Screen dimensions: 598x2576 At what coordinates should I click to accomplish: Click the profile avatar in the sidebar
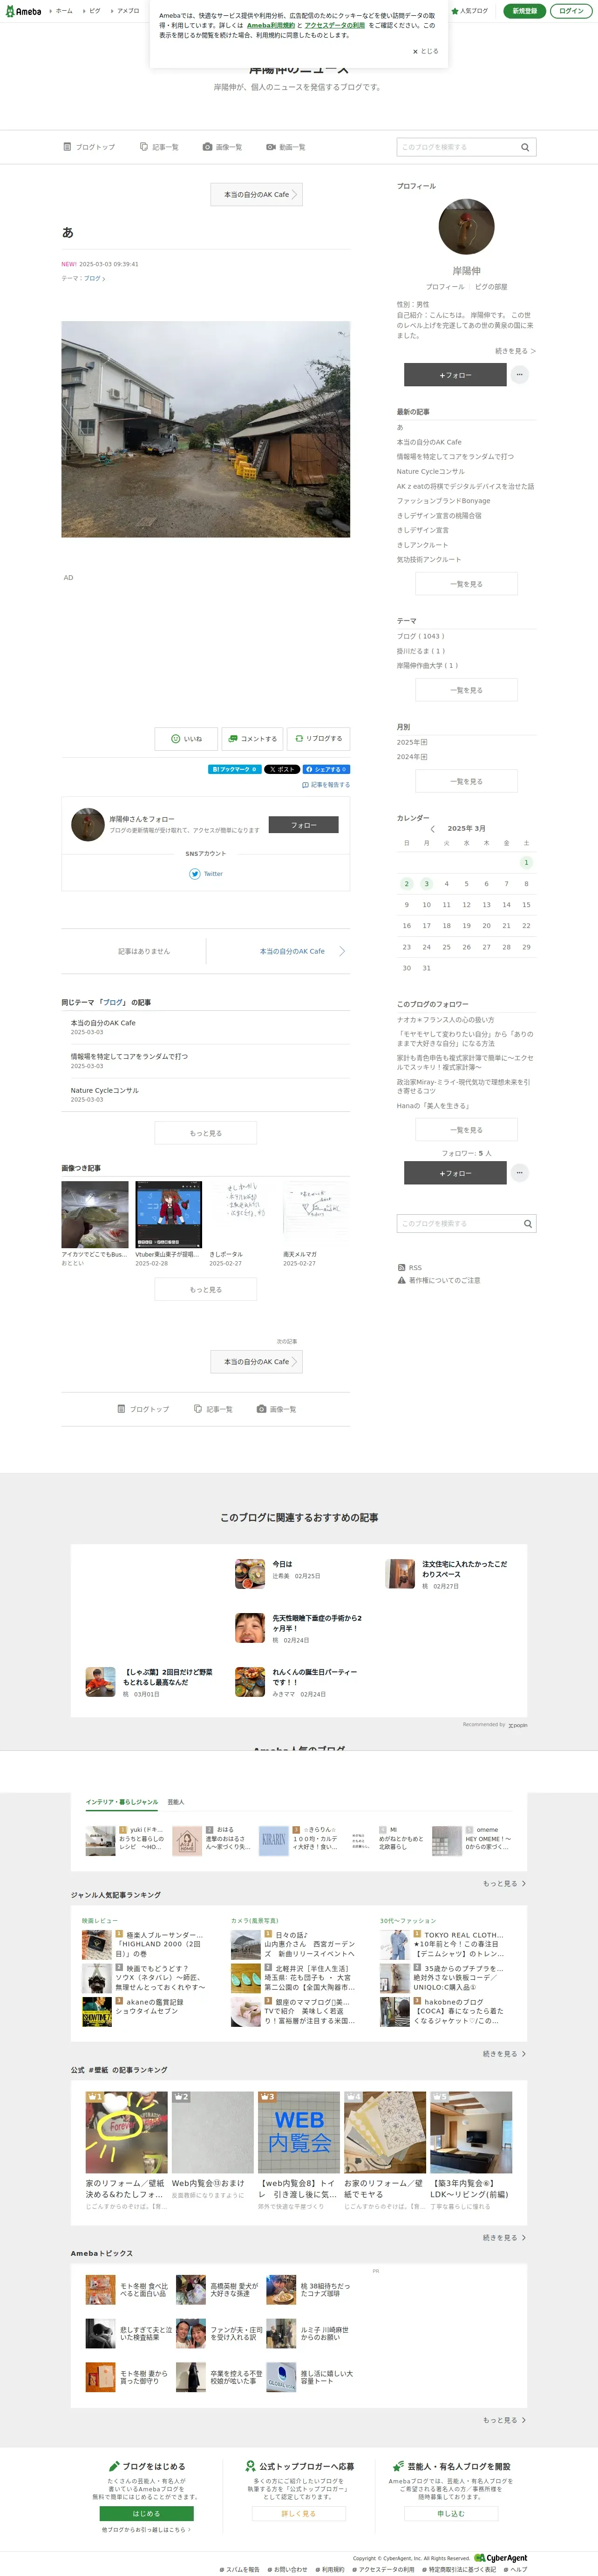tap(466, 226)
